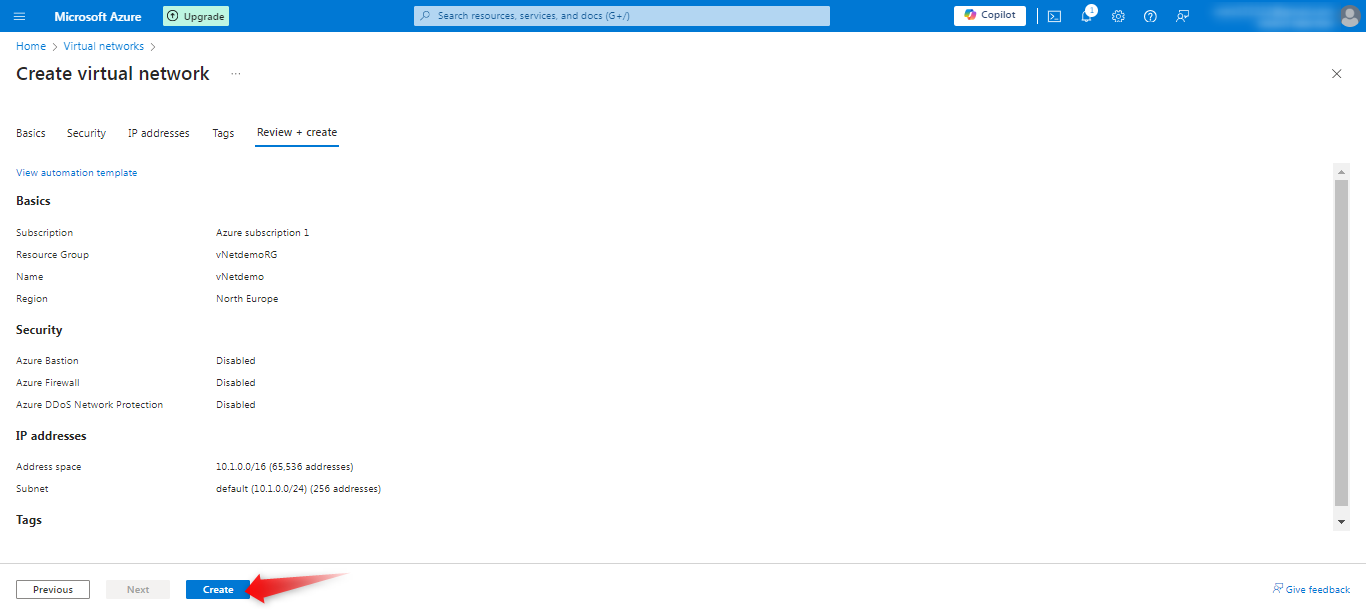The height and width of the screenshot is (615, 1366).
Task: Click the Azure Bastion label
Action: coord(47,361)
